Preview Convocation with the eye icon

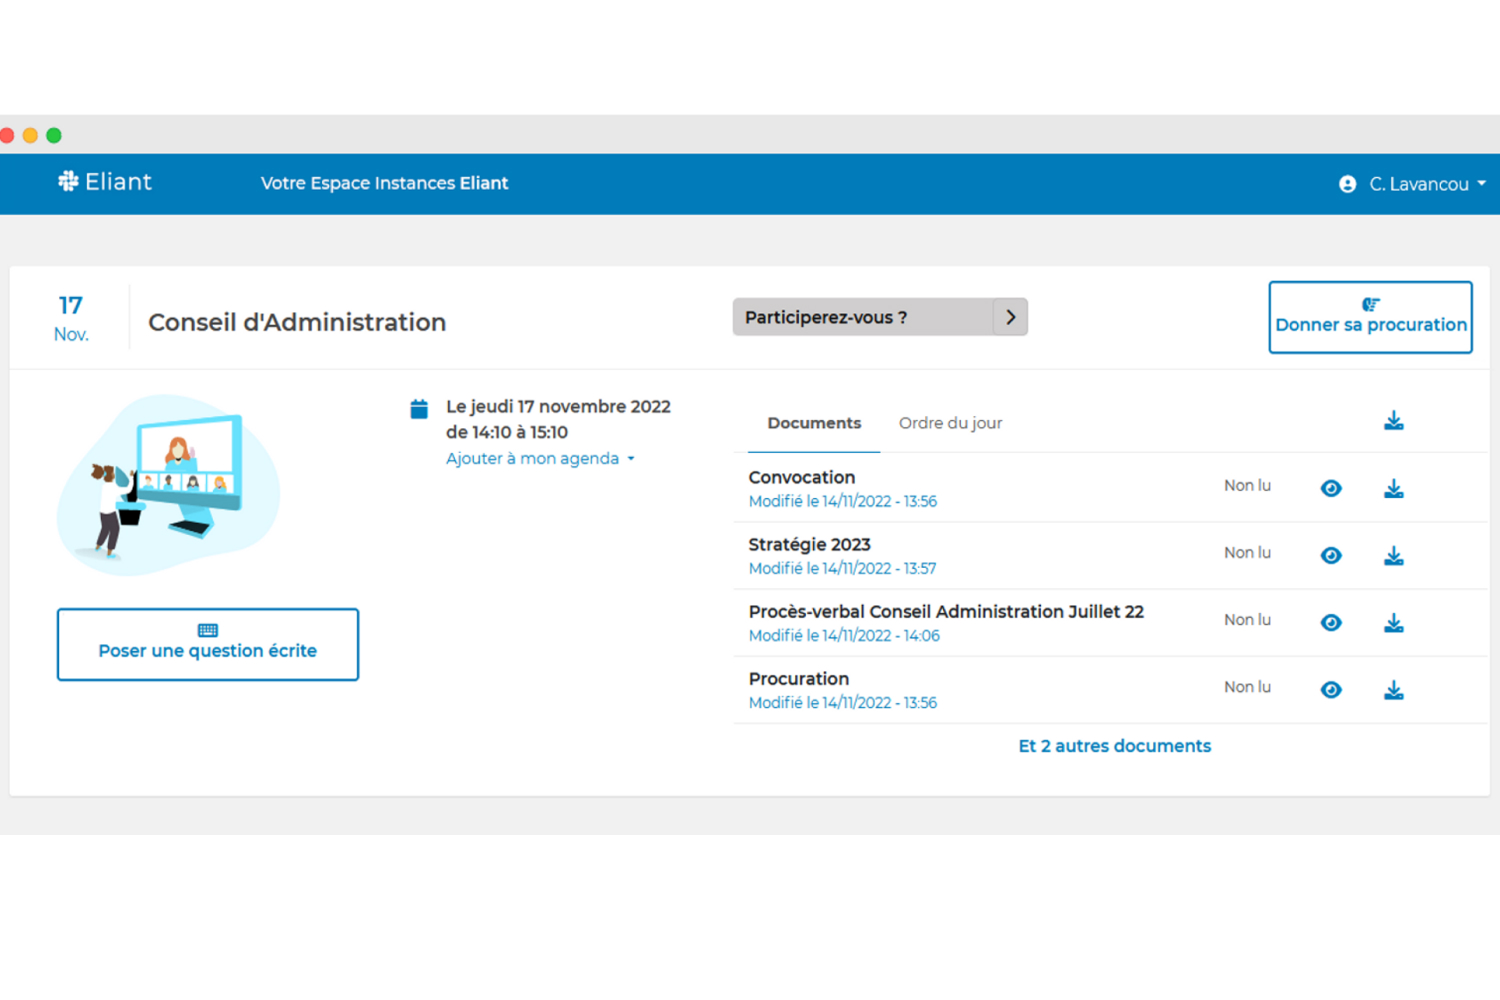click(1330, 489)
